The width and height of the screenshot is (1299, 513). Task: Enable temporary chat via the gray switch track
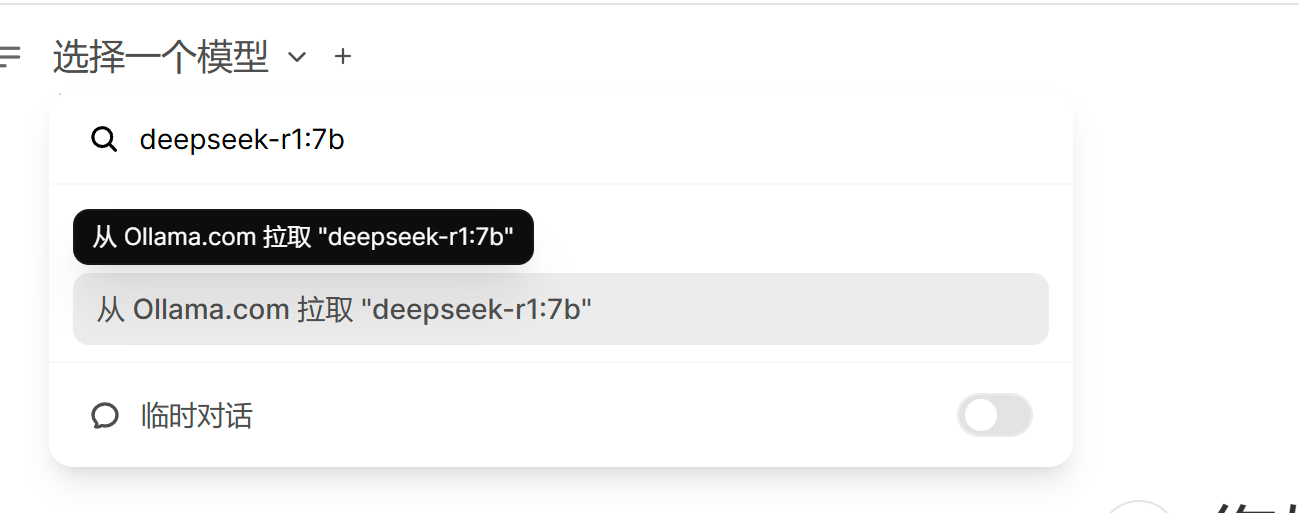click(994, 416)
